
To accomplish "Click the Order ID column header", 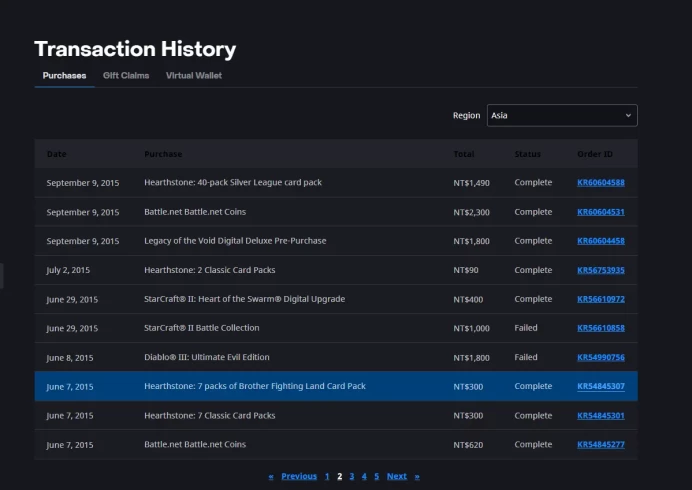I will click(x=594, y=154).
